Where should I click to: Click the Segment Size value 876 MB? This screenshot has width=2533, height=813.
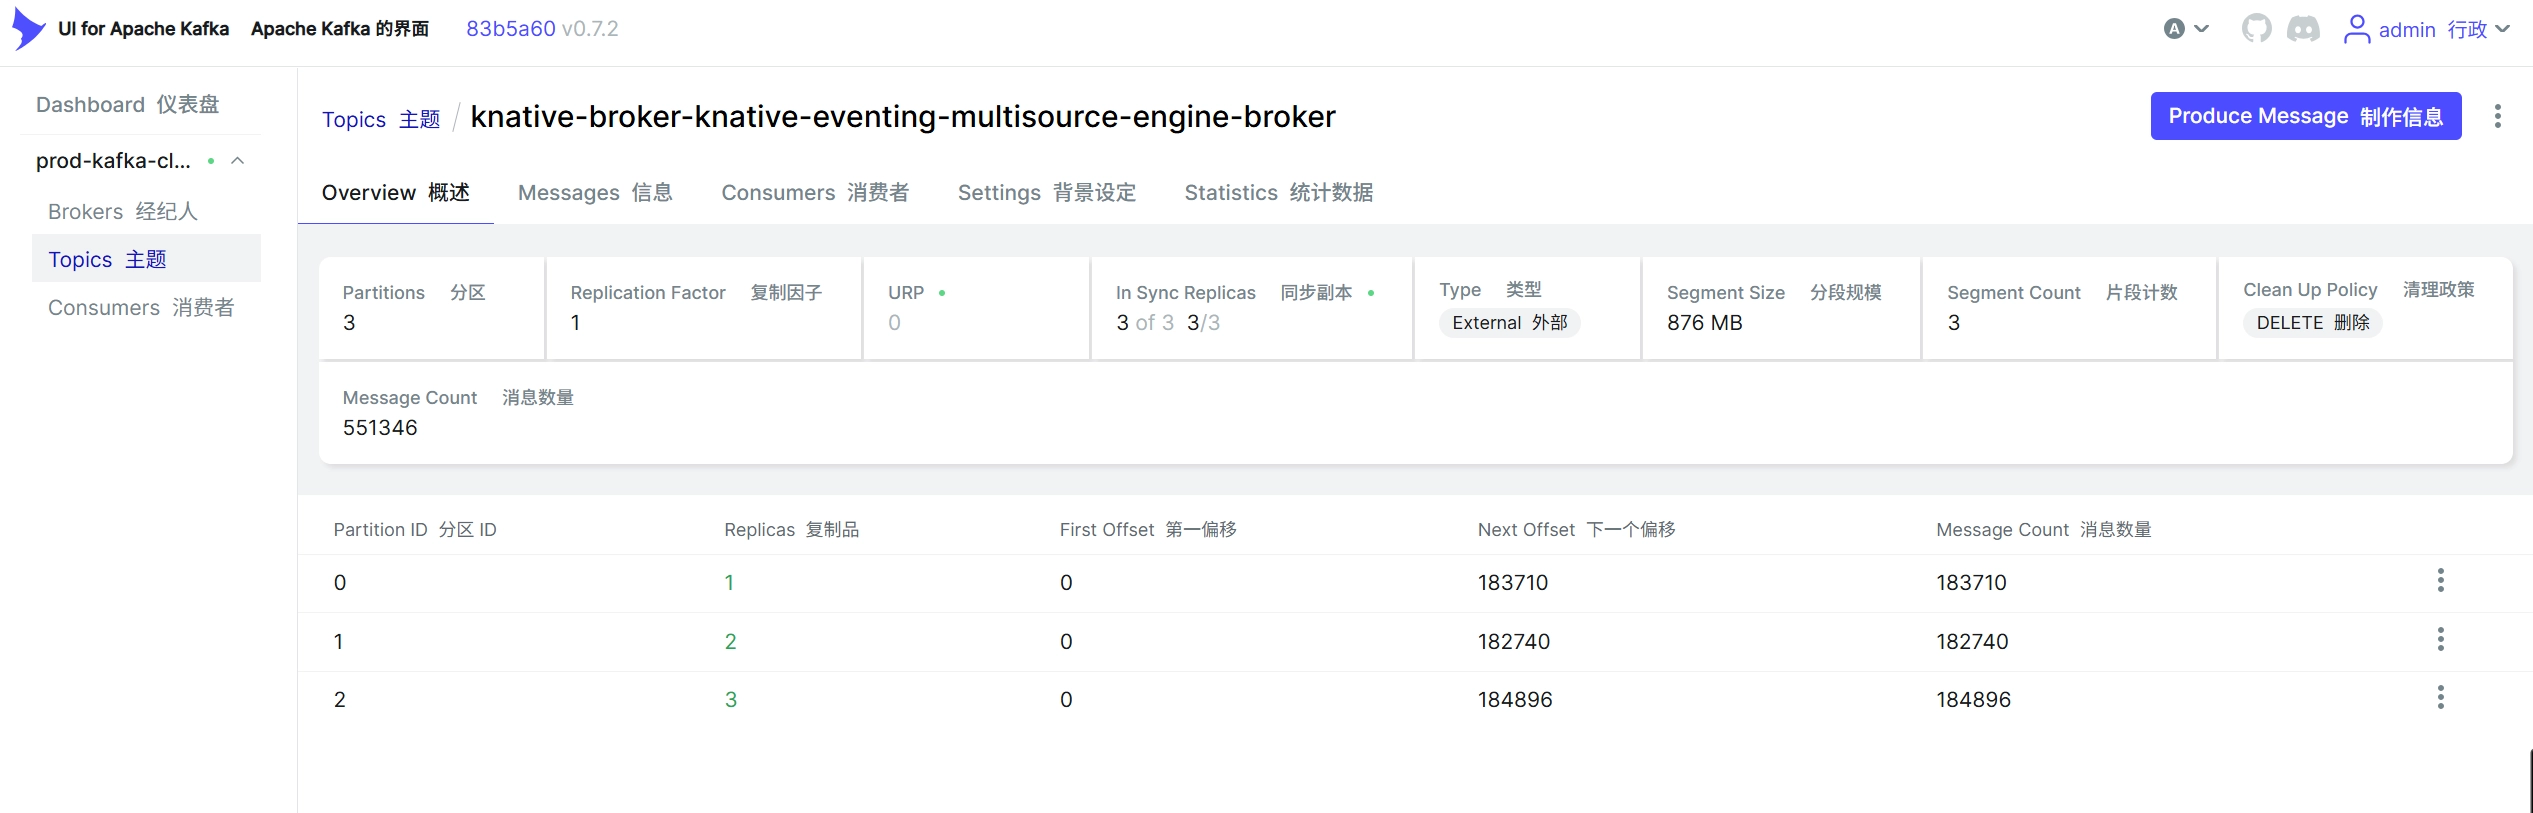coord(1704,322)
